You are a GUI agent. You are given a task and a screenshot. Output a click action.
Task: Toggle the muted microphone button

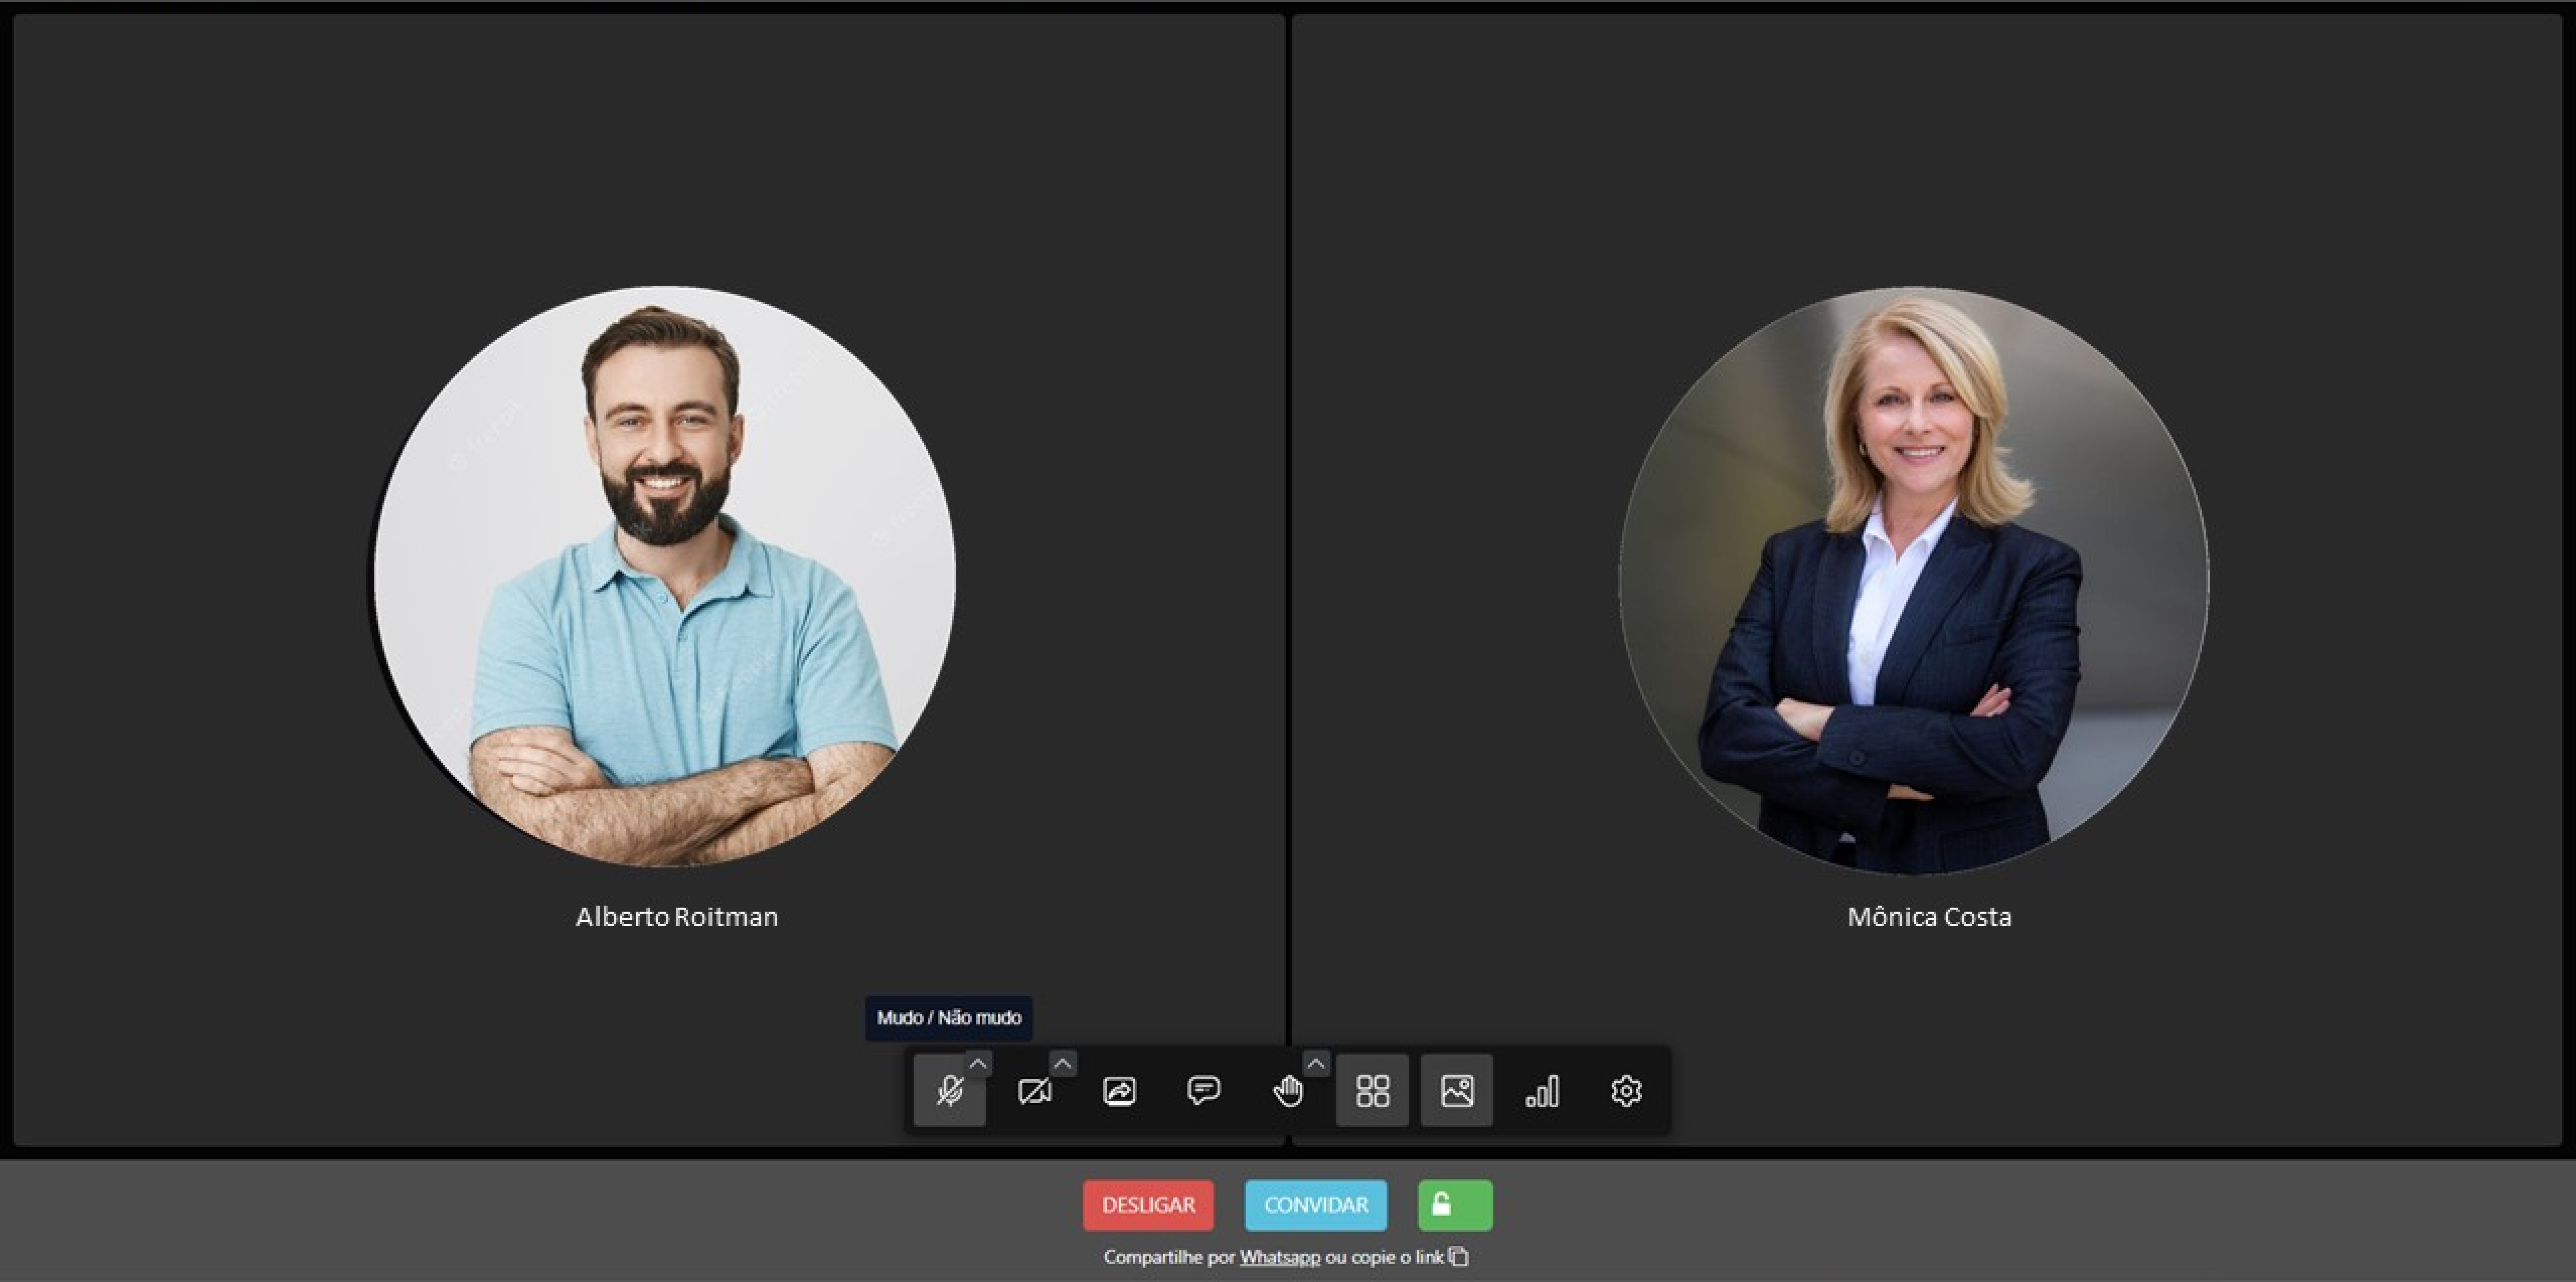pos(949,1090)
